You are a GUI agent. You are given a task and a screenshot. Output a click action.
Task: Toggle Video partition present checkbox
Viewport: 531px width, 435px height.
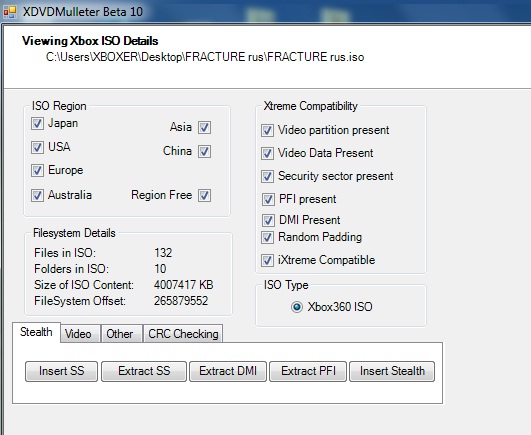pyautogui.click(x=267, y=130)
